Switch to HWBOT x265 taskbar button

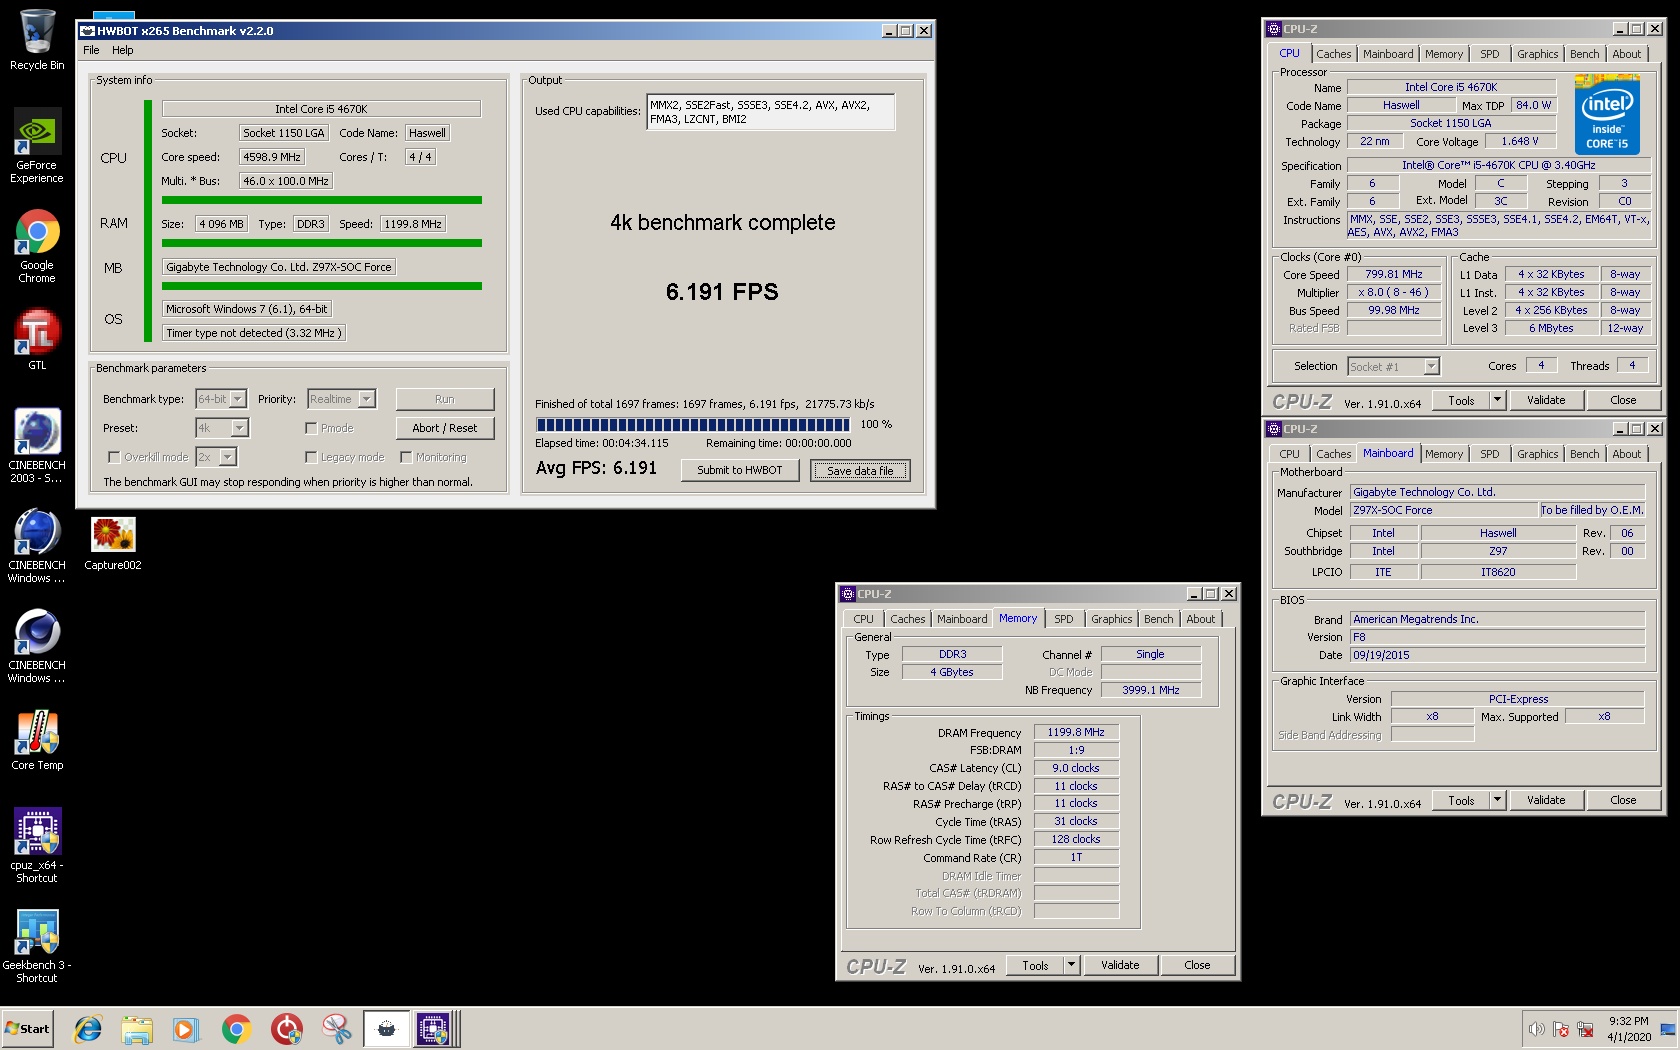[386, 1029]
